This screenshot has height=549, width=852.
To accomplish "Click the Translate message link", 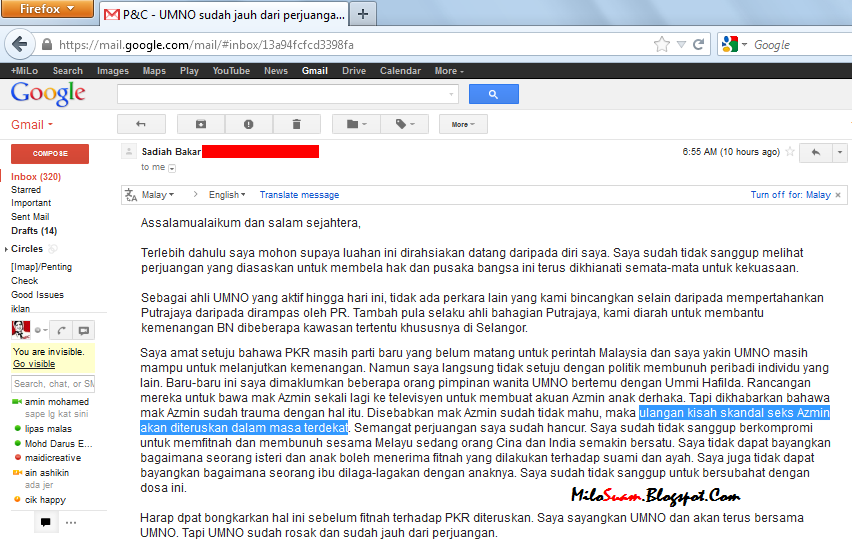I will point(299,195).
